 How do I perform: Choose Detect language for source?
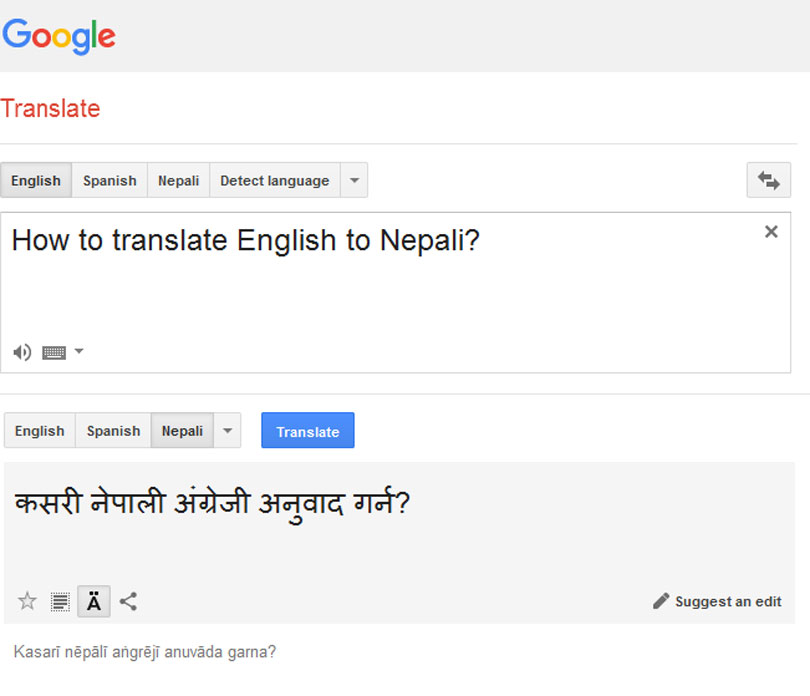274,181
